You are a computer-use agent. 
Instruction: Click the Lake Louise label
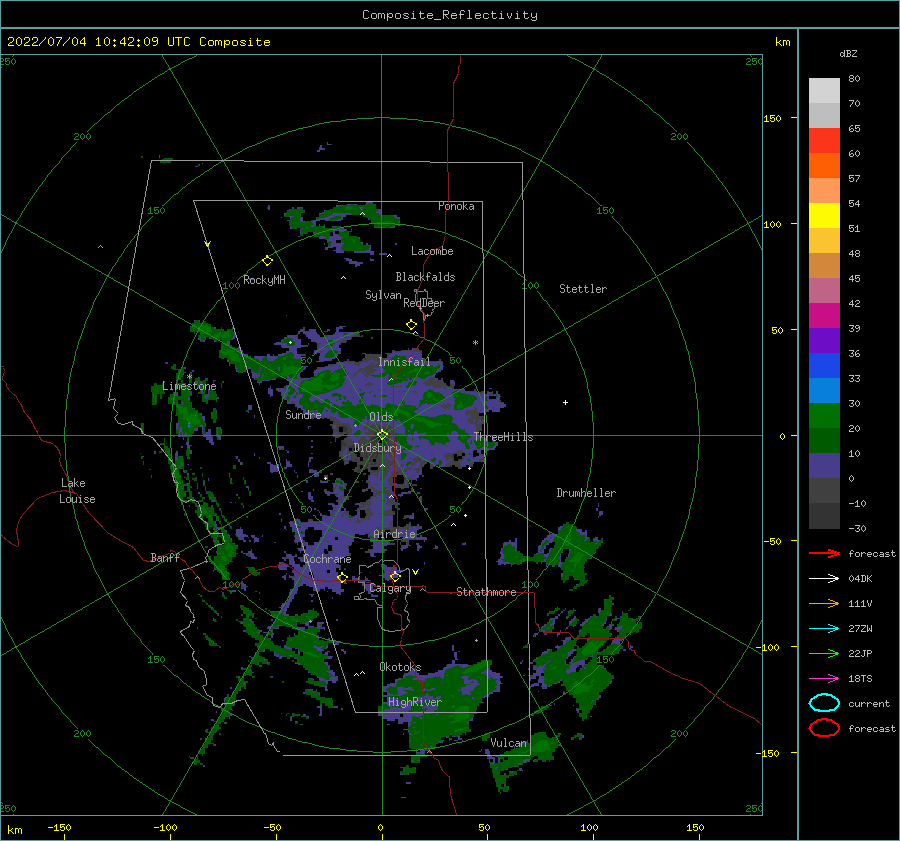coord(77,491)
